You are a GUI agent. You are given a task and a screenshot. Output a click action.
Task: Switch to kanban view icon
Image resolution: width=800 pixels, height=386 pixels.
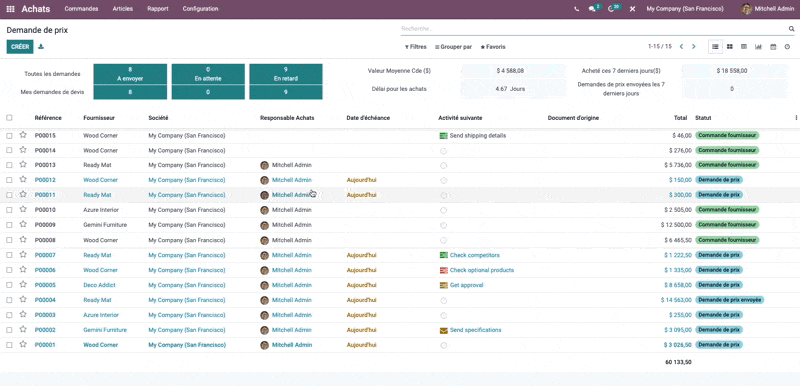730,46
